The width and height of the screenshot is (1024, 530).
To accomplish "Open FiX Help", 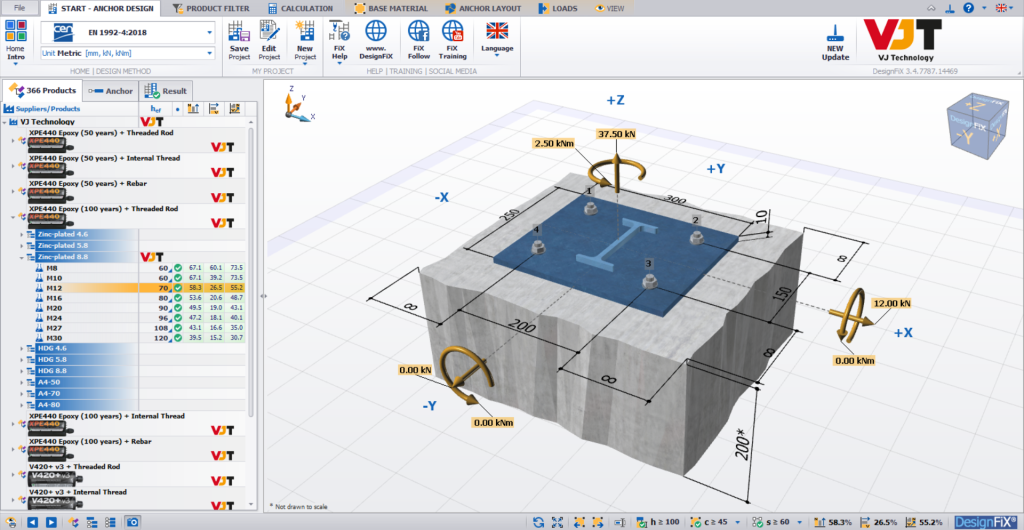I will (x=340, y=40).
